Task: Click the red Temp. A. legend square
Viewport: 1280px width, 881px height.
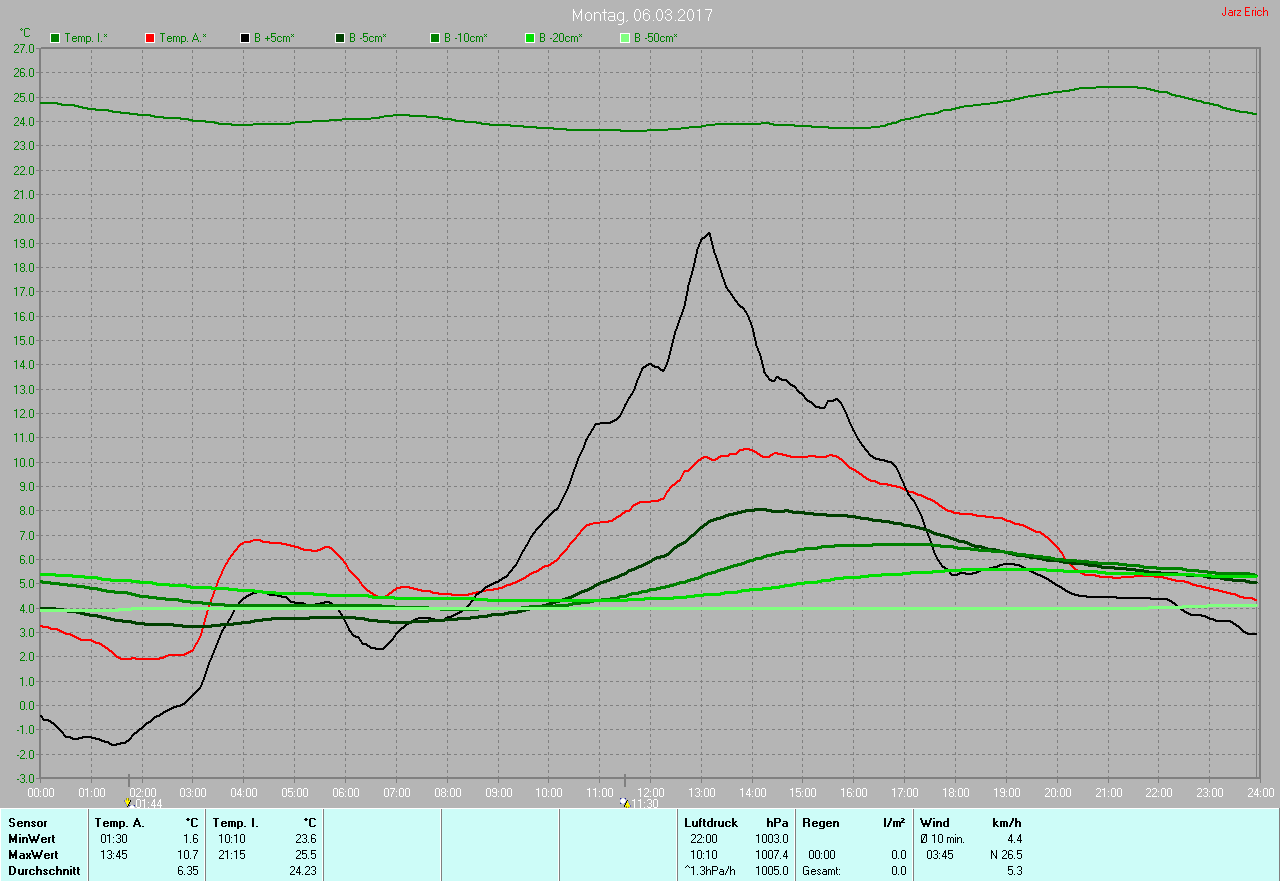Action: click(x=150, y=38)
